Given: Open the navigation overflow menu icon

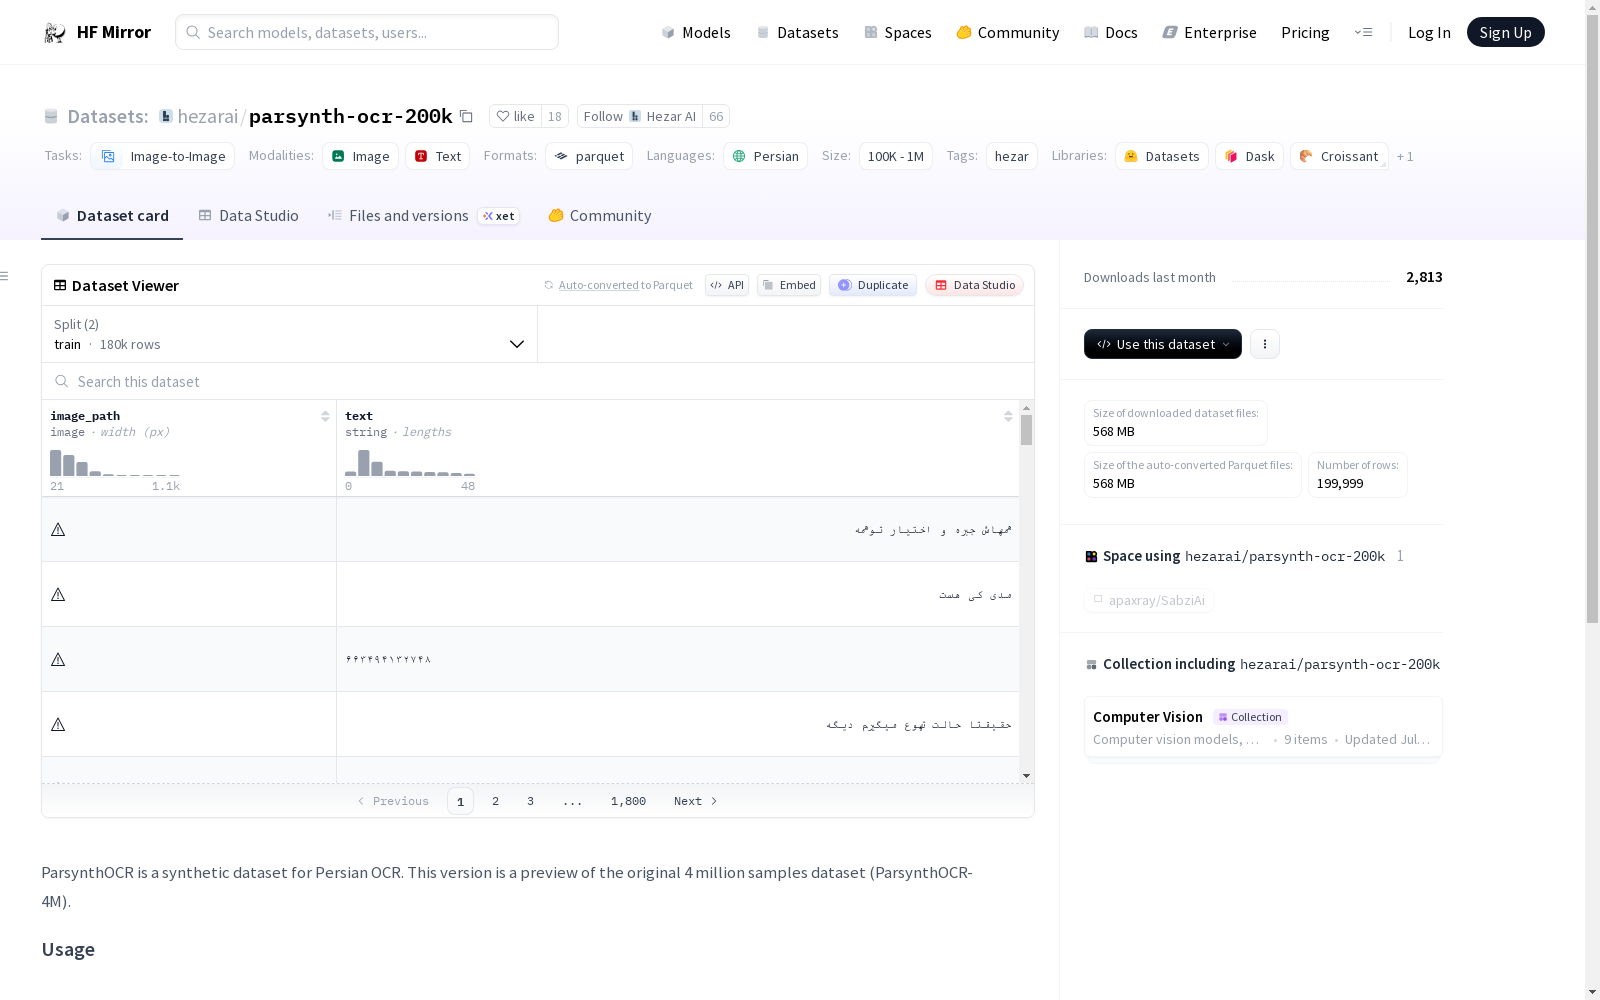Looking at the screenshot, I should point(1363,32).
